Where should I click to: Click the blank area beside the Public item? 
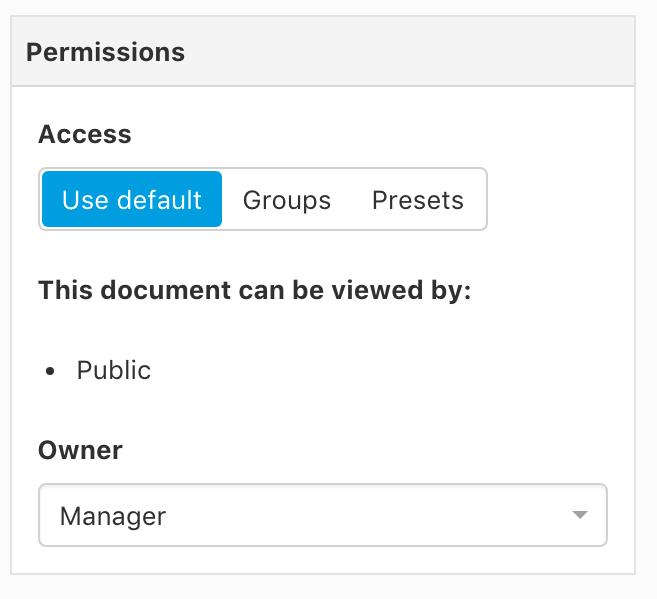377,370
